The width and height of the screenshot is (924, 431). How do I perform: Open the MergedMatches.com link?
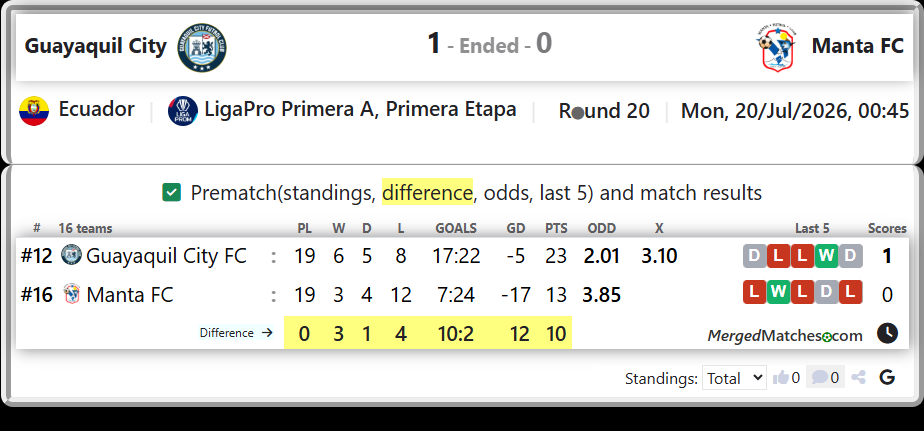785,335
